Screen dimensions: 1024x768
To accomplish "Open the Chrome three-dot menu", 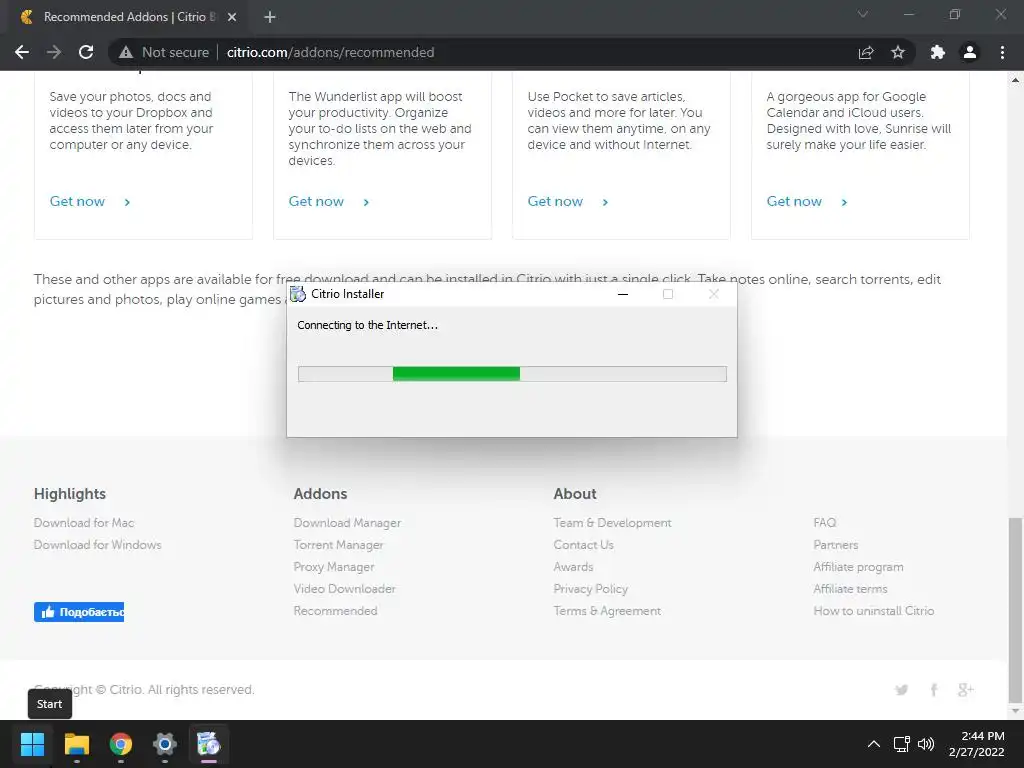I will coord(1002,52).
